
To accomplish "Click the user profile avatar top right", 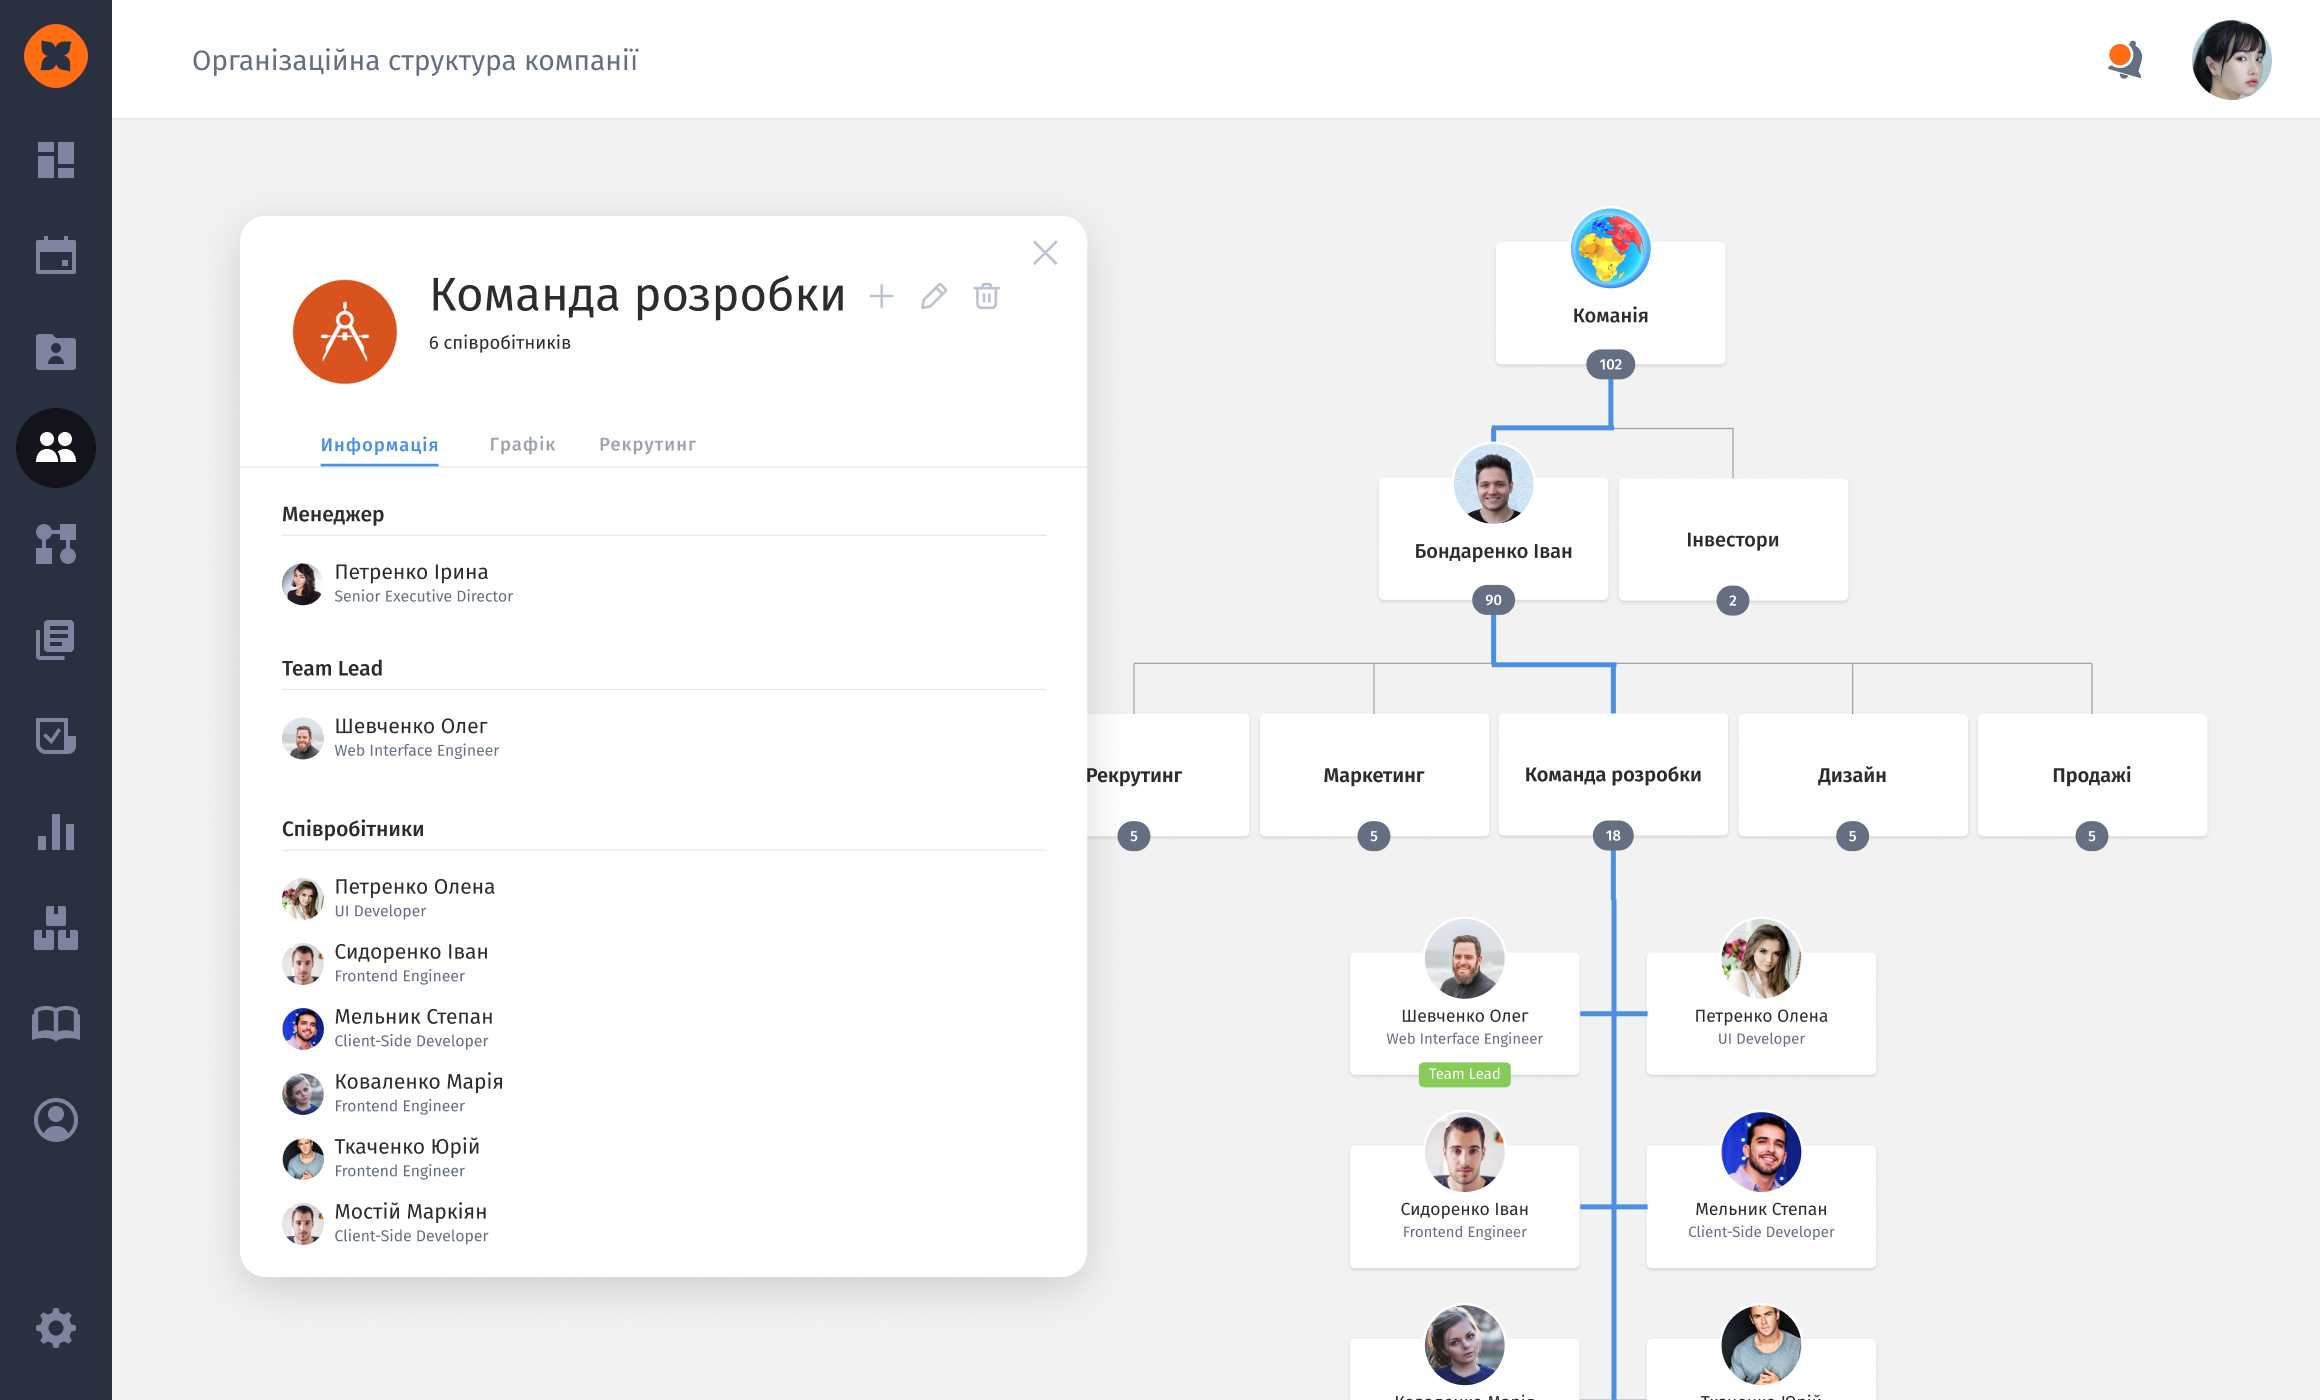I will 2231,60.
